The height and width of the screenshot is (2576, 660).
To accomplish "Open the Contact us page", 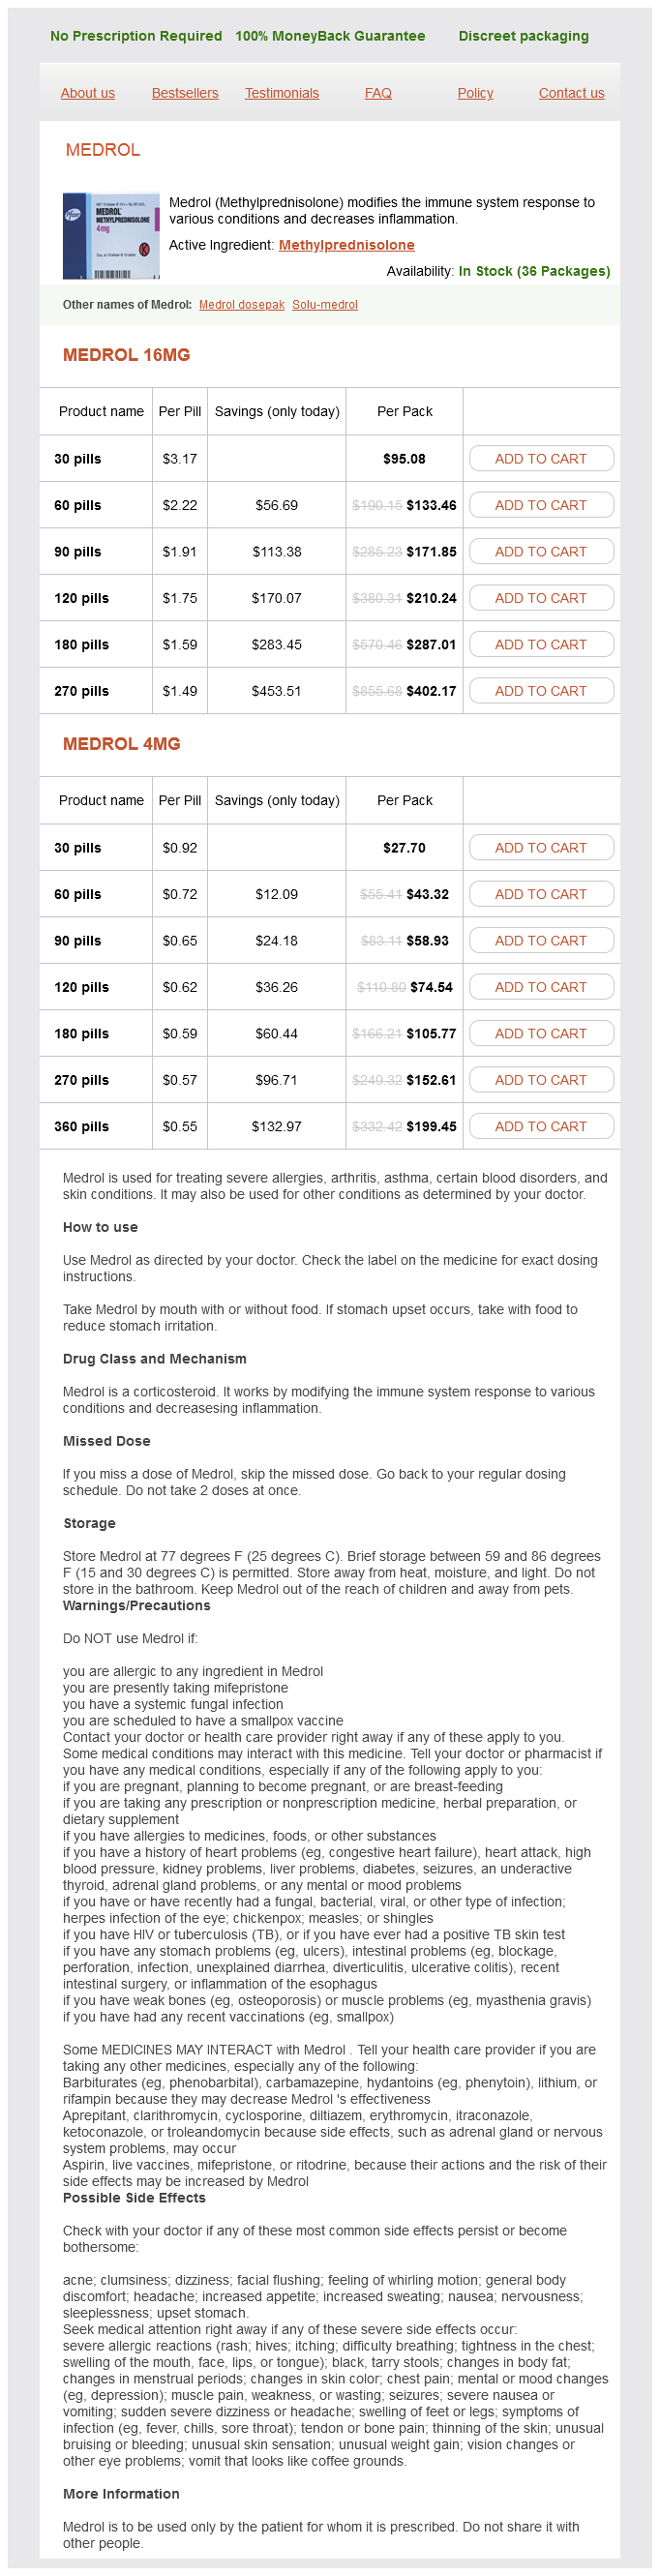I will 571,93.
